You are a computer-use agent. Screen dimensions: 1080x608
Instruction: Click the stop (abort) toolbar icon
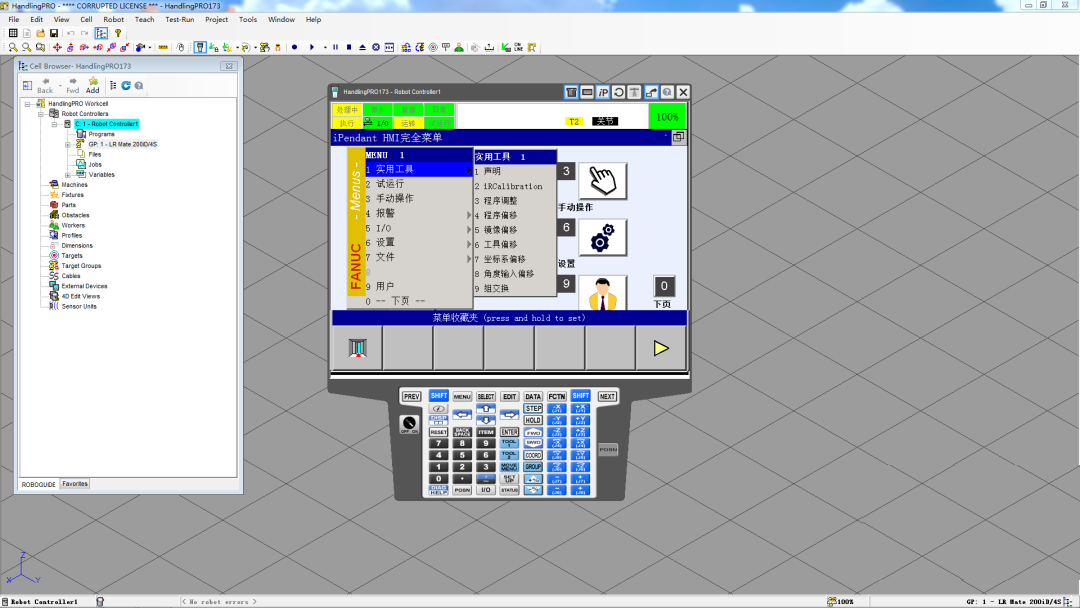(349, 48)
